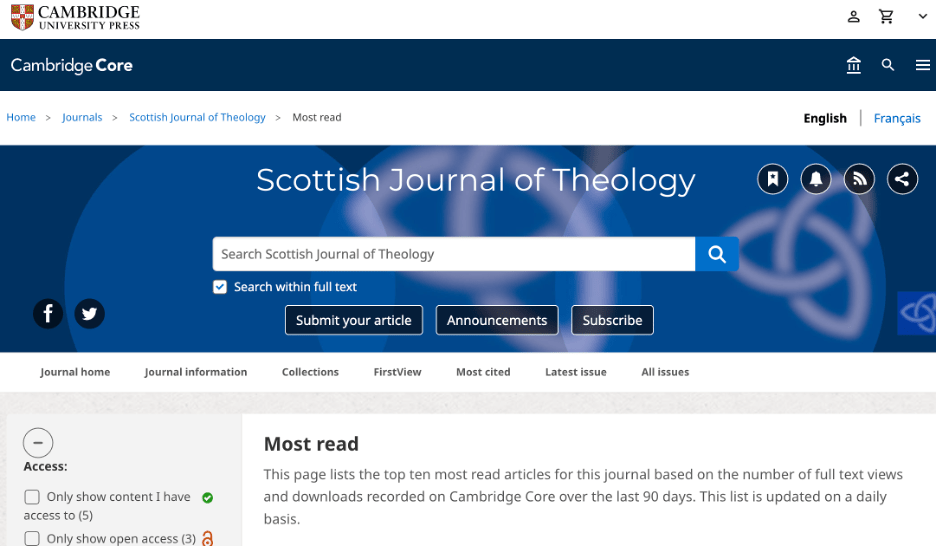The width and height of the screenshot is (936, 546).
Task: Open the Latest issue tab
Action: tap(575, 372)
